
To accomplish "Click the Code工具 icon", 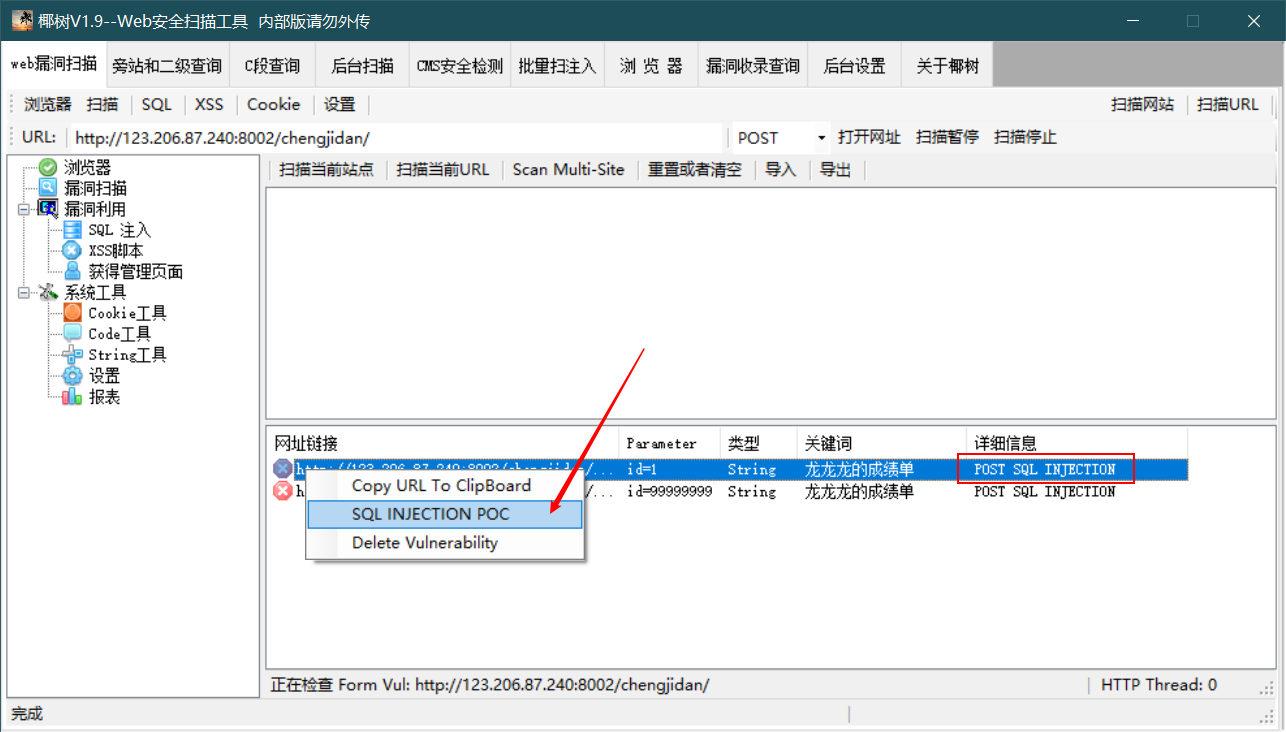I will pos(72,334).
